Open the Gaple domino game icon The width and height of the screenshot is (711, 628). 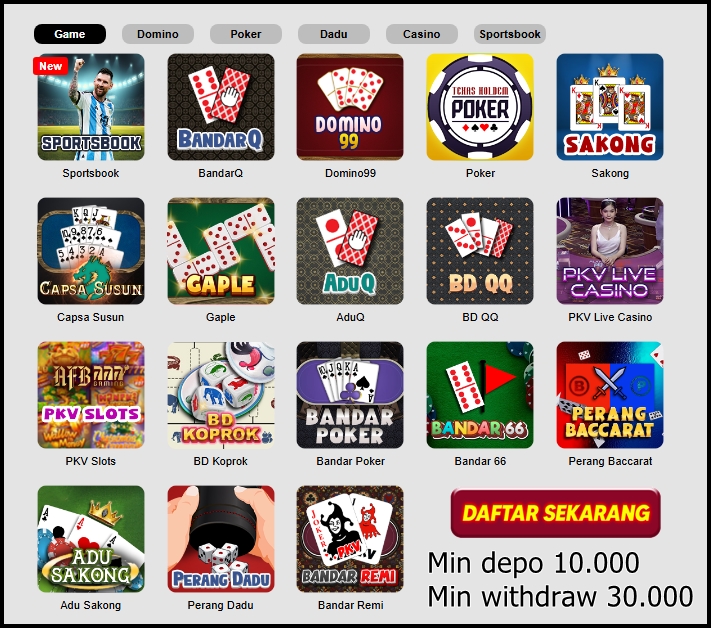(221, 251)
